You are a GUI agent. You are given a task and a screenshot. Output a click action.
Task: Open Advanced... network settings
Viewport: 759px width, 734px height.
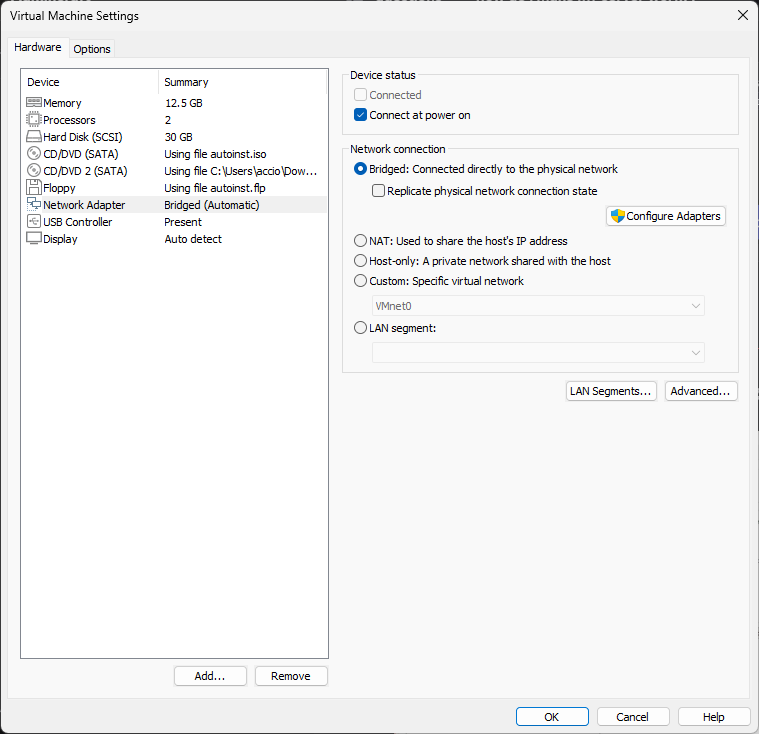tap(700, 391)
